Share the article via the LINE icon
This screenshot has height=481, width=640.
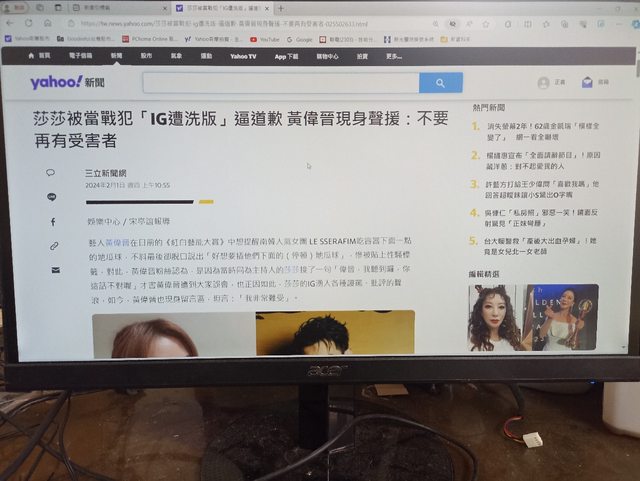pos(52,197)
